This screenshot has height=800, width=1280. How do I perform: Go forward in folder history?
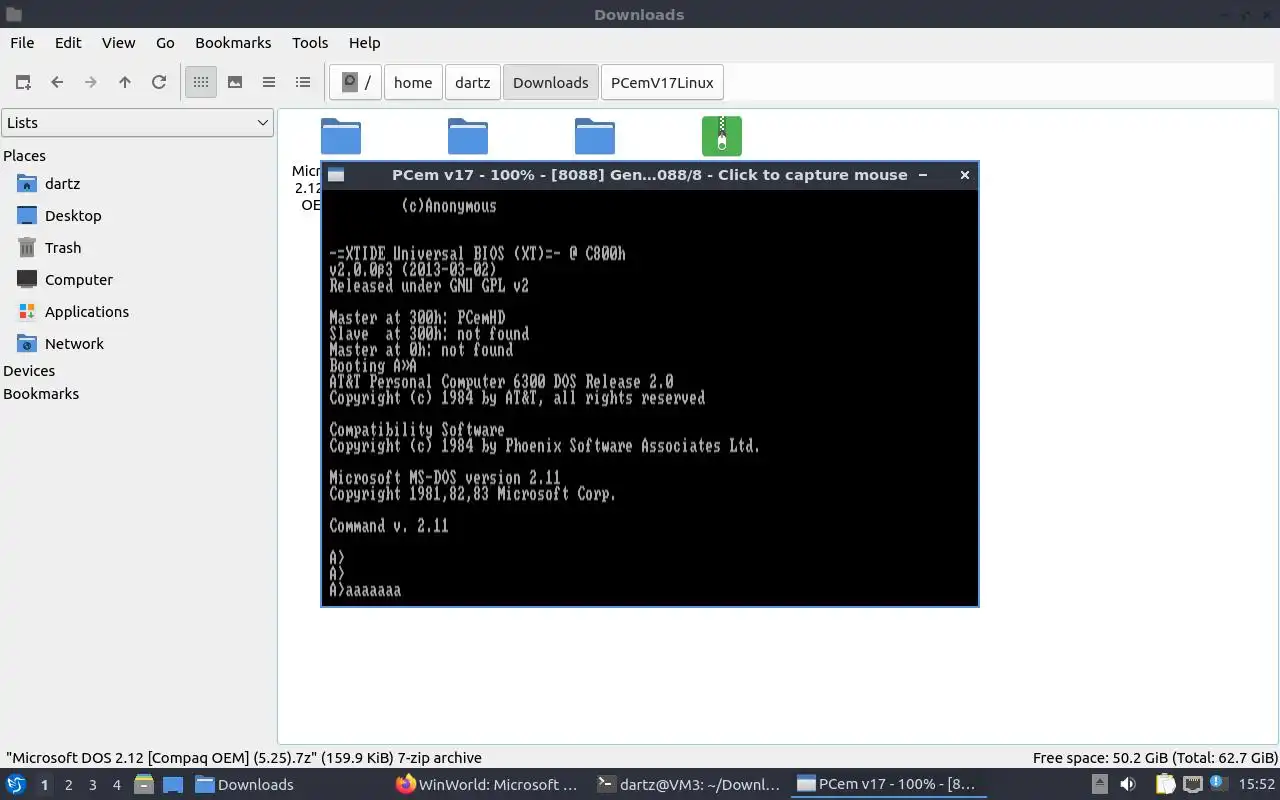click(91, 82)
